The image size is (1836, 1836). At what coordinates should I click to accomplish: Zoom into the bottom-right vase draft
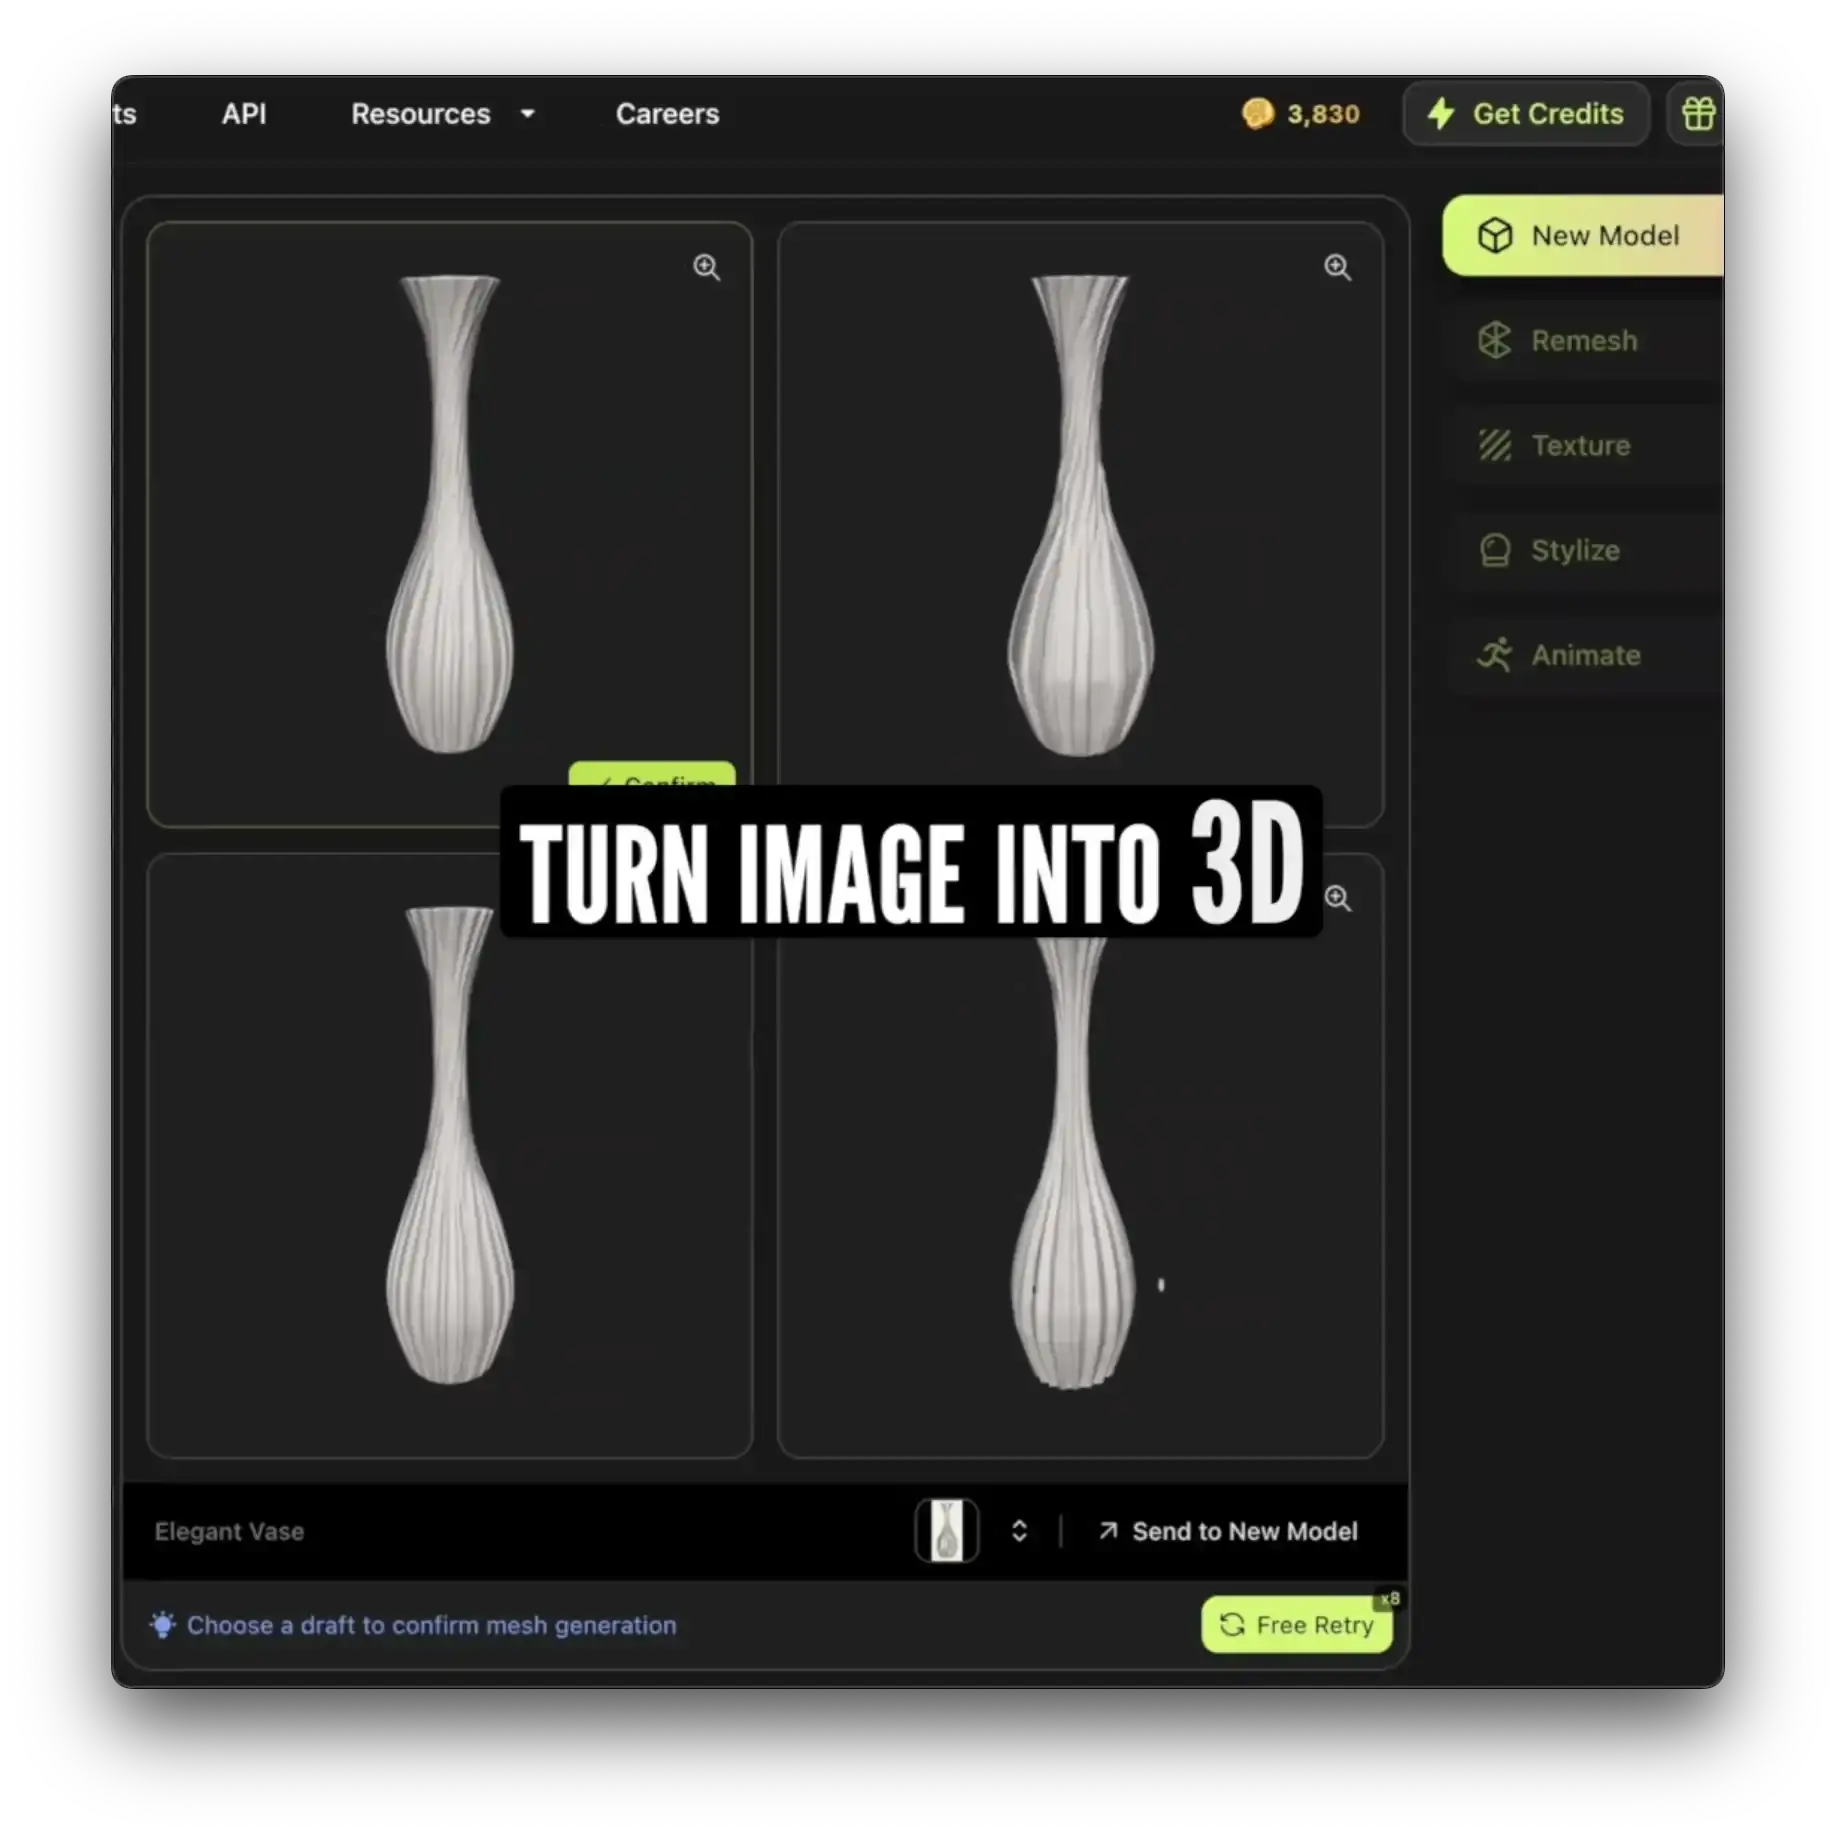[x=1339, y=898]
